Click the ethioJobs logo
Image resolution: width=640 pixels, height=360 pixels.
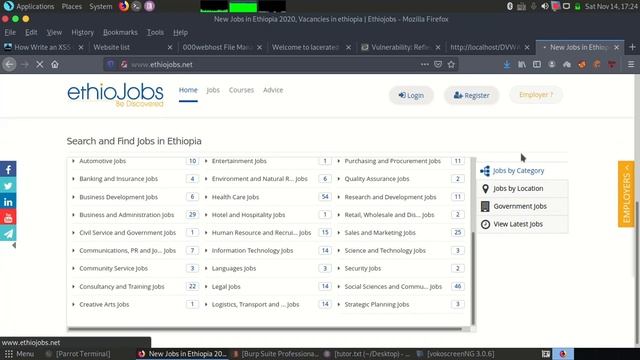click(116, 95)
